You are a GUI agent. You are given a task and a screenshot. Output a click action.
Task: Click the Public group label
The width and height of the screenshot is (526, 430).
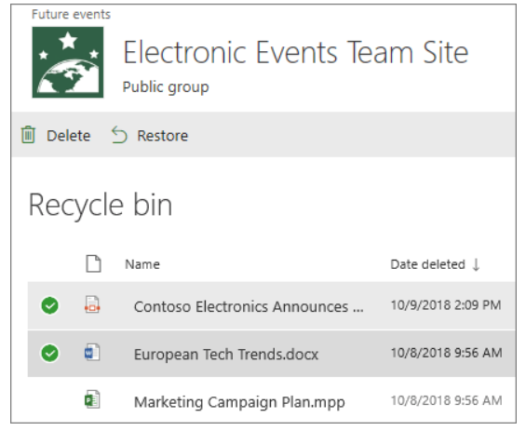tap(166, 87)
